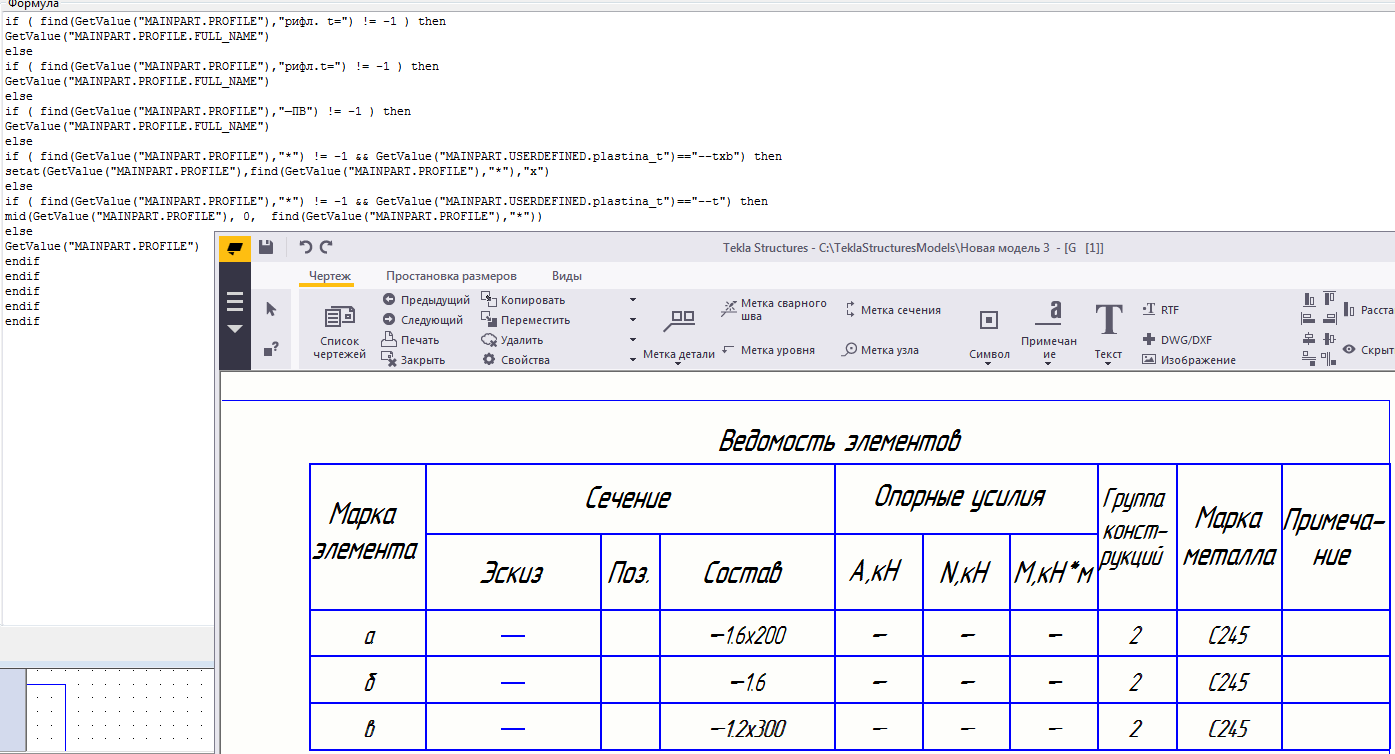
Task: Click the Redo arrow icon
Action: (x=326, y=247)
